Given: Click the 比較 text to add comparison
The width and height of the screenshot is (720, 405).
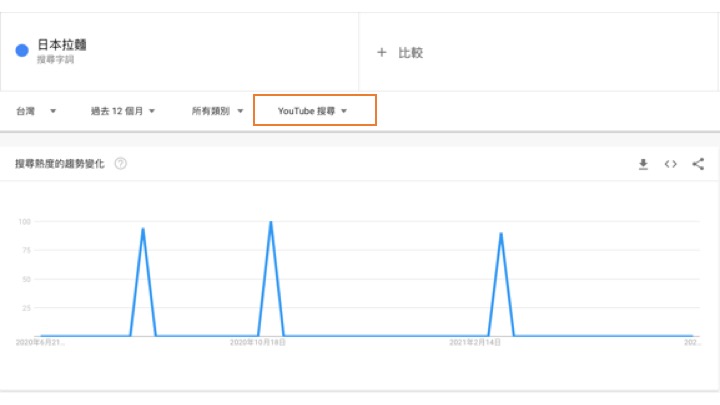Looking at the screenshot, I should pyautogui.click(x=411, y=52).
